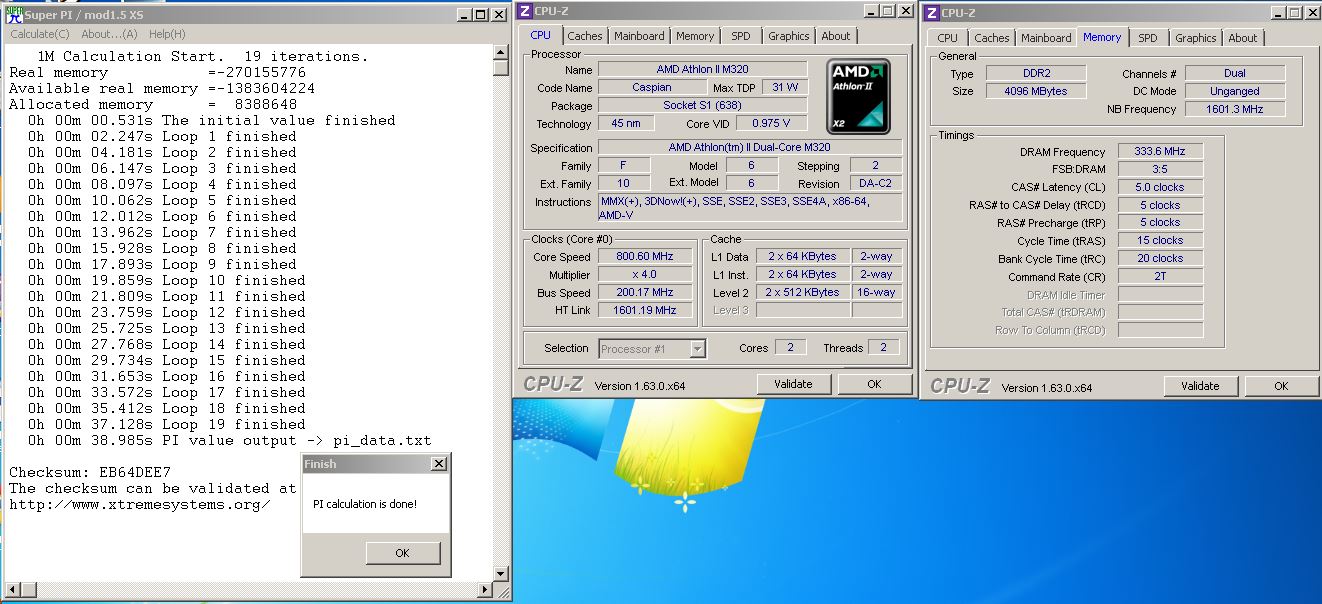Select About tab in right CPU-Z window

coord(1243,38)
